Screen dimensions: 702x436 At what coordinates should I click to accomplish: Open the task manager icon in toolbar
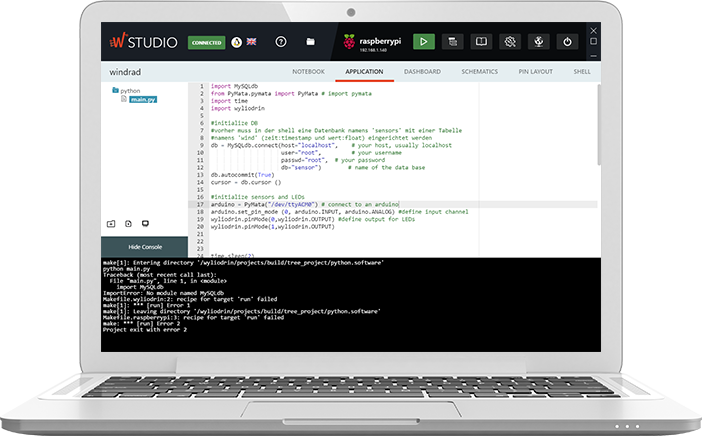[x=452, y=42]
